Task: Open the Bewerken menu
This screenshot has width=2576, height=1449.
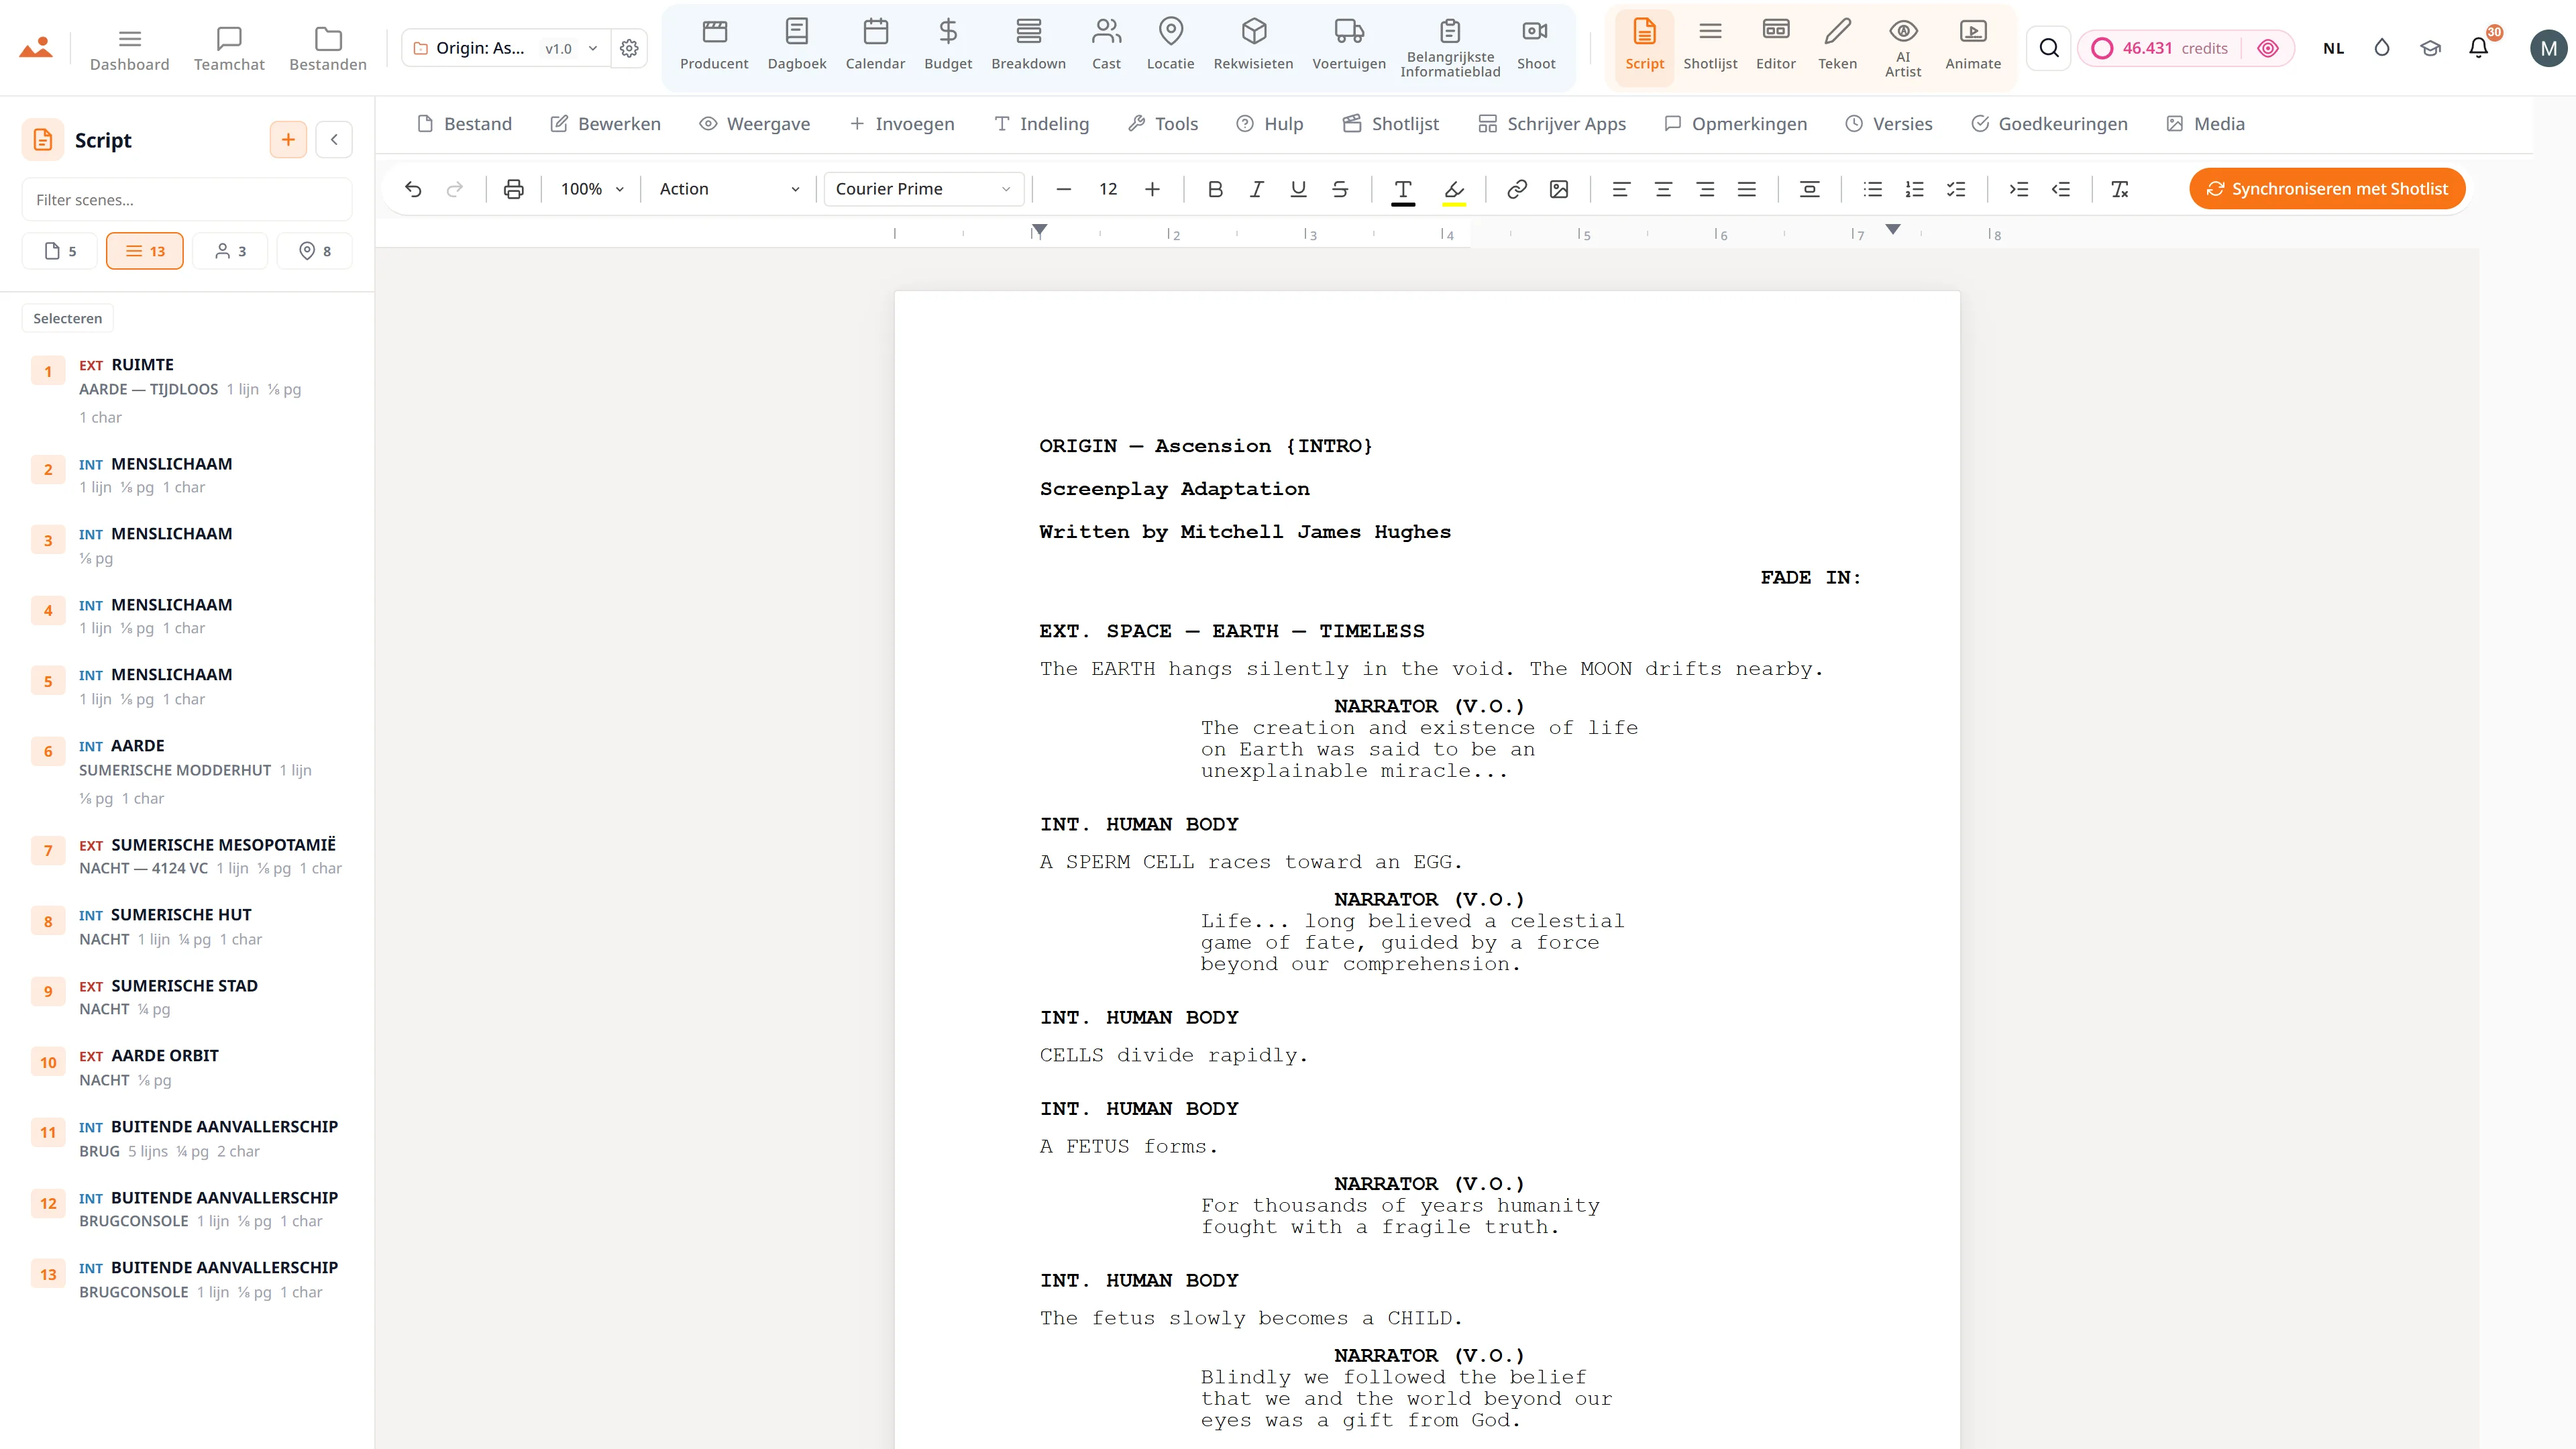Action: (x=605, y=124)
